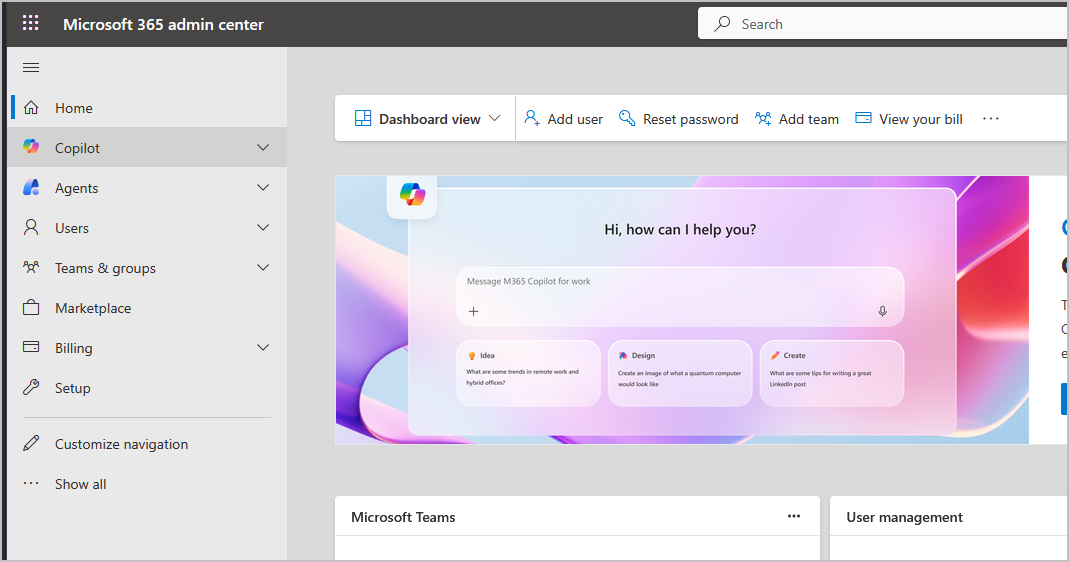Click the Reset password key icon
This screenshot has width=1069, height=562.
[x=627, y=119]
